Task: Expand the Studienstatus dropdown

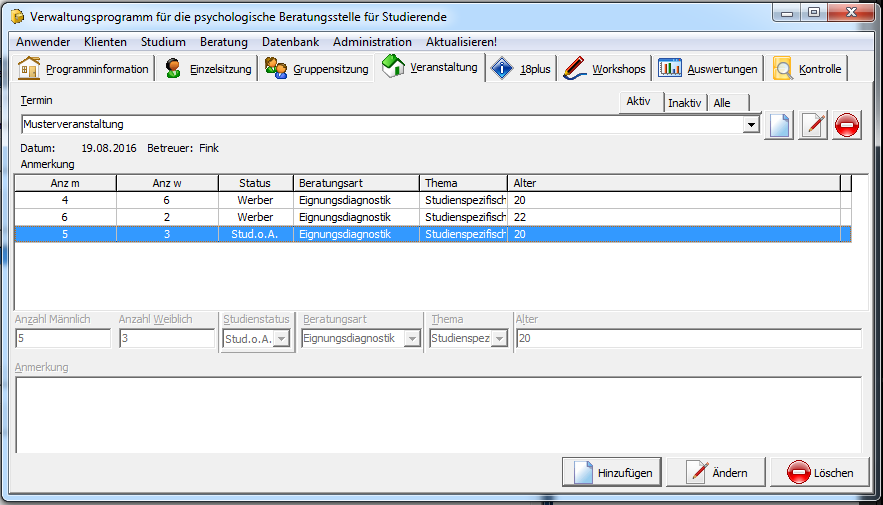Action: [x=281, y=339]
